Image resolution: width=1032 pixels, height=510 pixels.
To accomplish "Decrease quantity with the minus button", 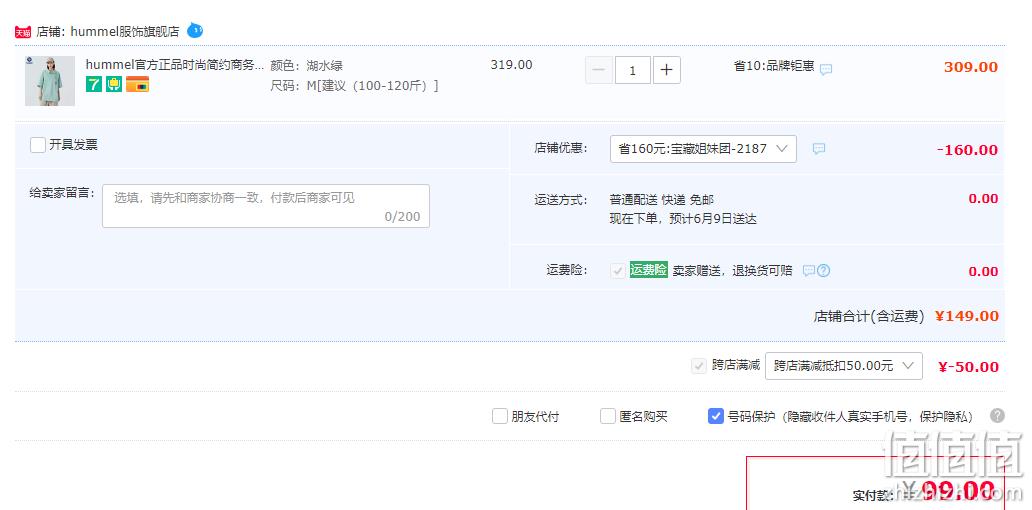I will pyautogui.click(x=599, y=70).
